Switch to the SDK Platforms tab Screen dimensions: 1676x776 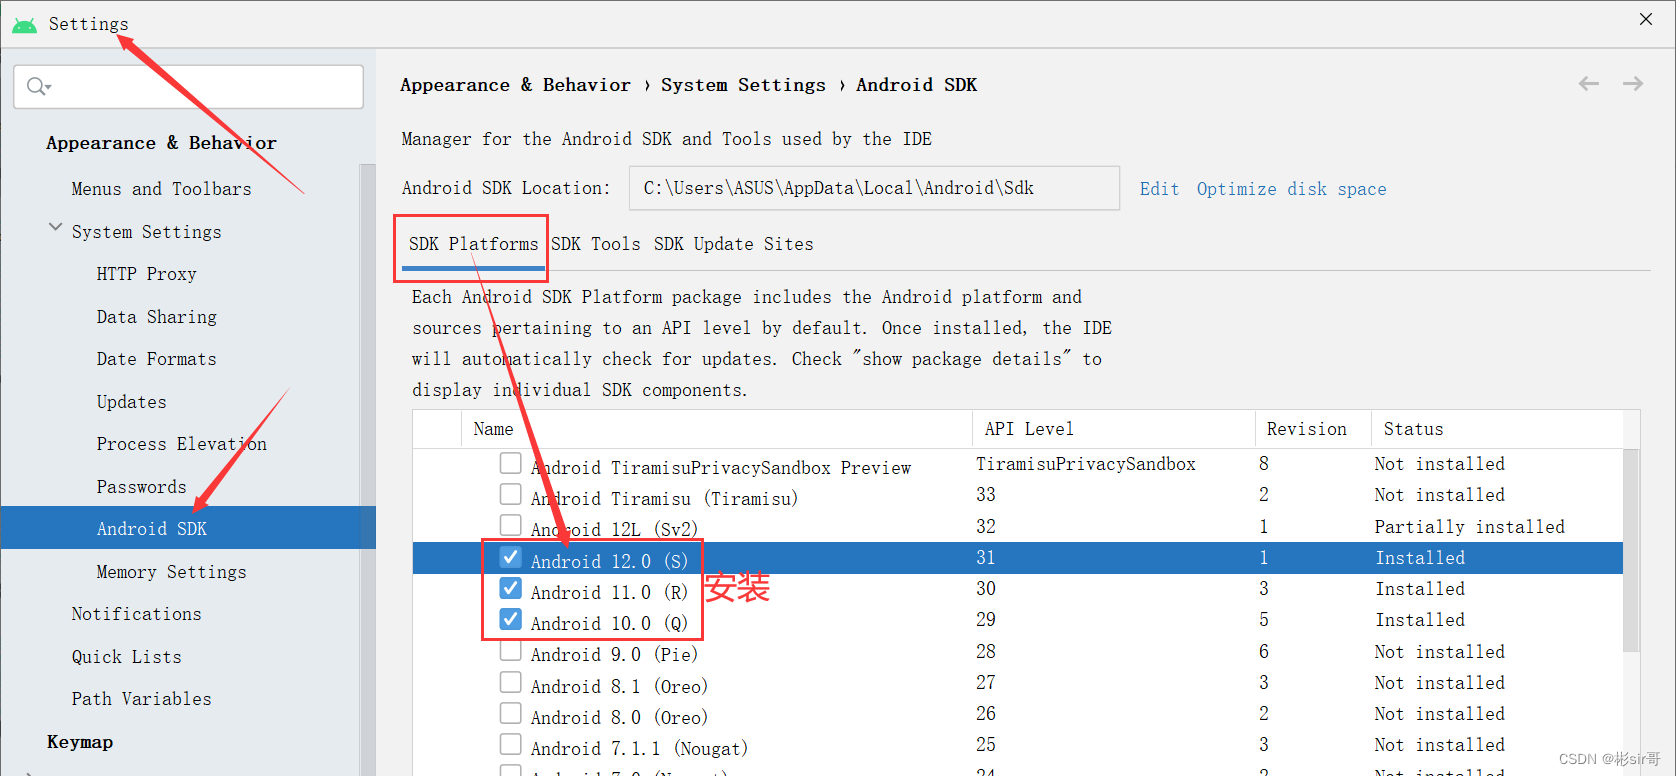[473, 244]
